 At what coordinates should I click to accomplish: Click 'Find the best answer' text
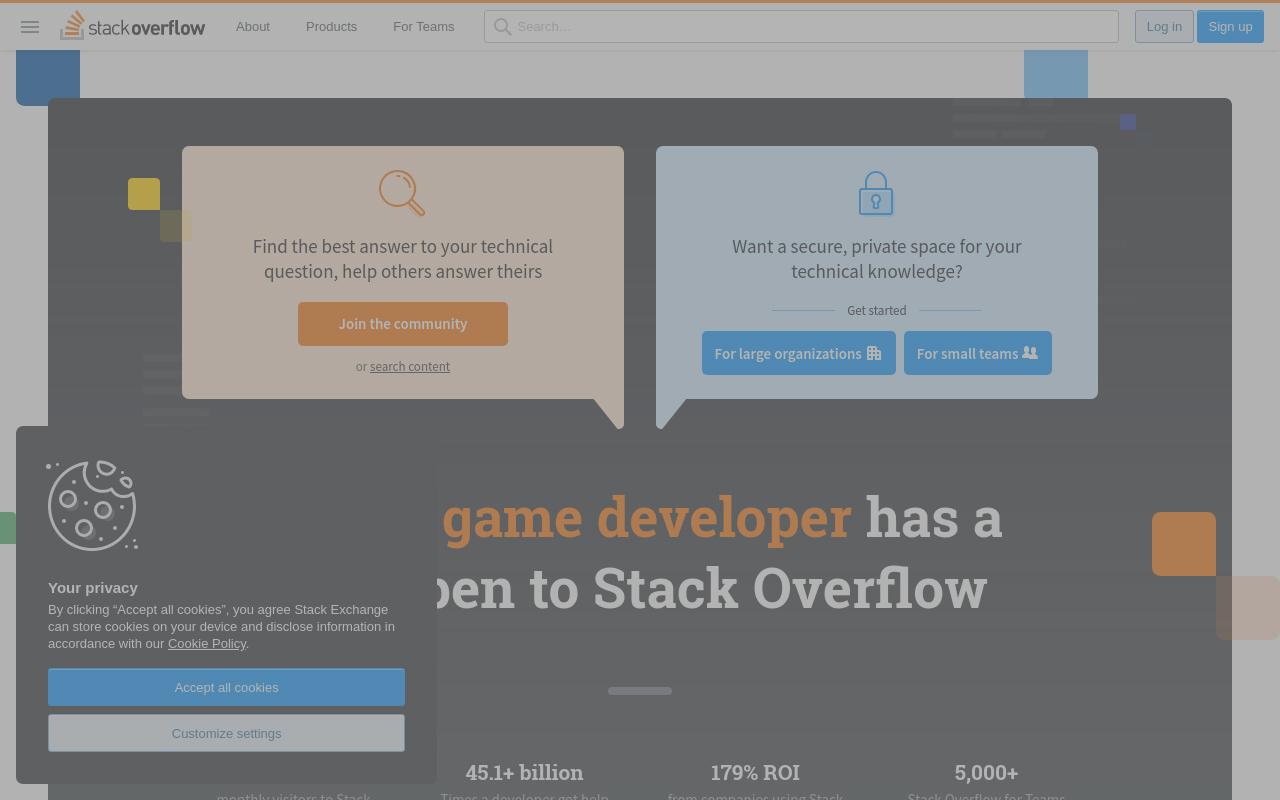(x=403, y=259)
